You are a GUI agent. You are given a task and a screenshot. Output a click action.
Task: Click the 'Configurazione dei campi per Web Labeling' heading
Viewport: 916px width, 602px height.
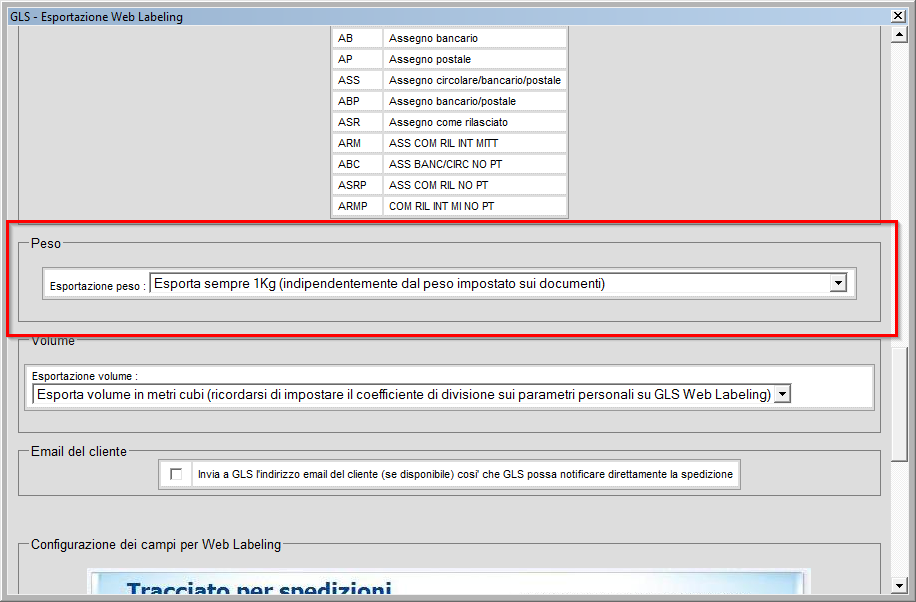pos(156,544)
